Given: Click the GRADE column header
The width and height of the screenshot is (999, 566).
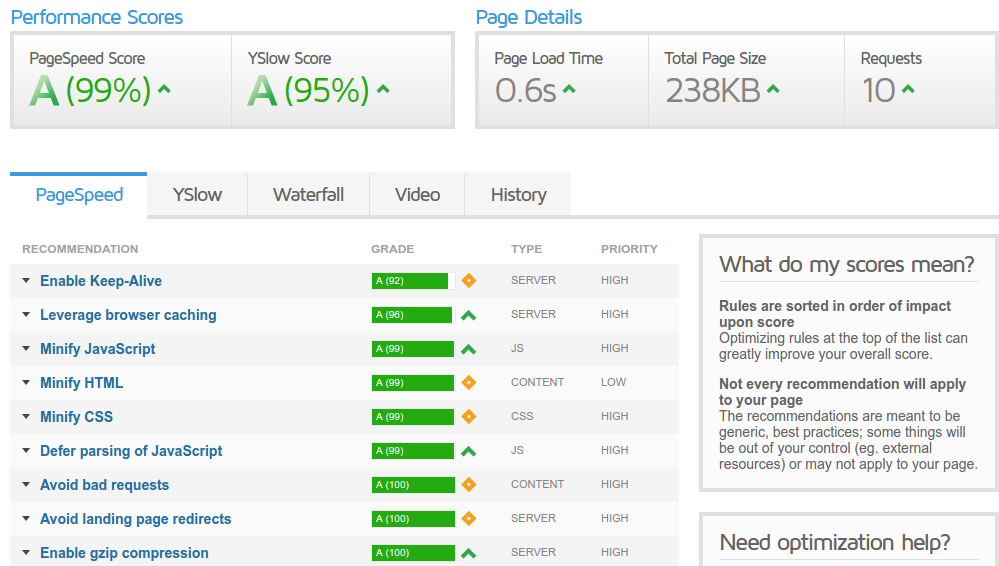Looking at the screenshot, I should click(392, 249).
